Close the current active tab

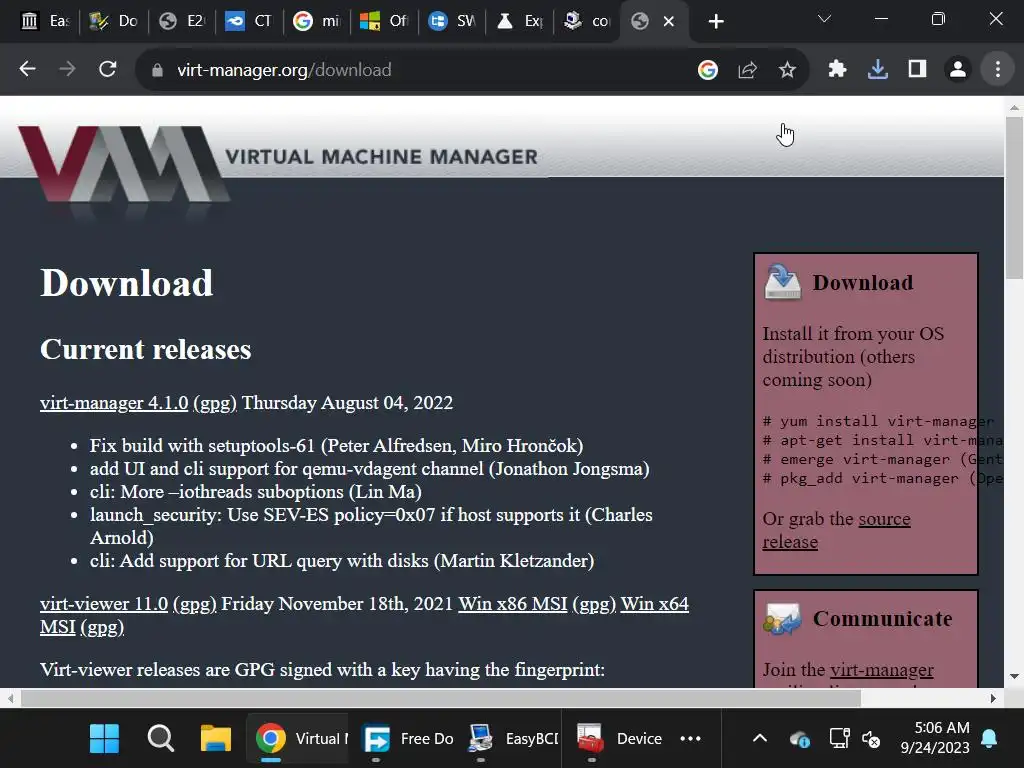coord(669,22)
